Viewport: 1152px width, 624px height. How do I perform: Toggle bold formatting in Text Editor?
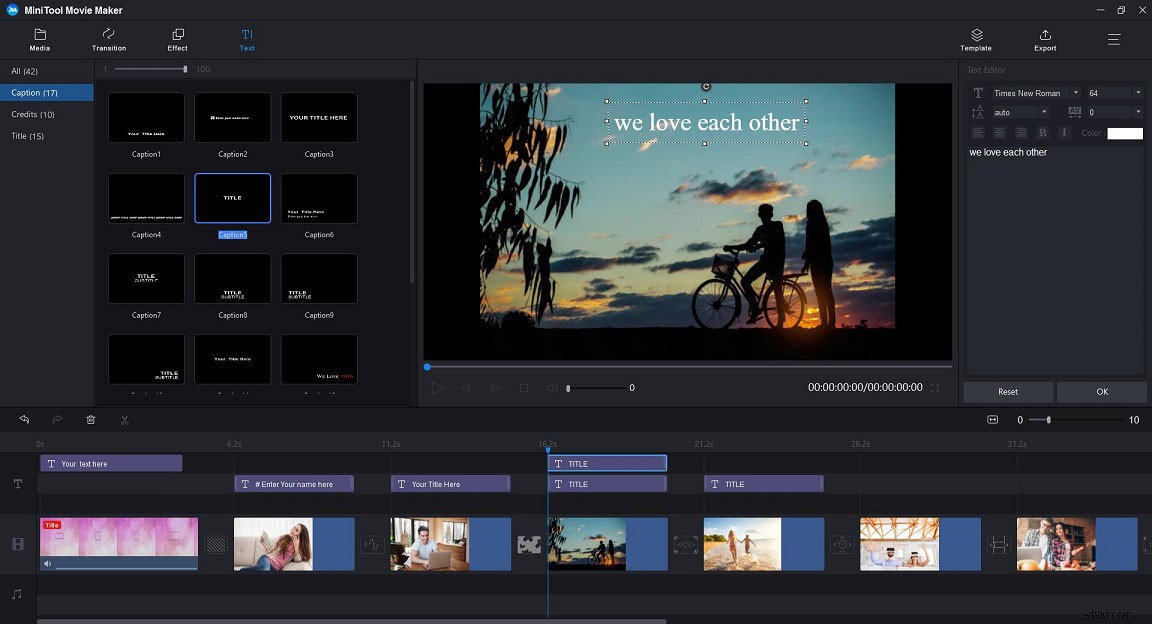(x=1043, y=133)
